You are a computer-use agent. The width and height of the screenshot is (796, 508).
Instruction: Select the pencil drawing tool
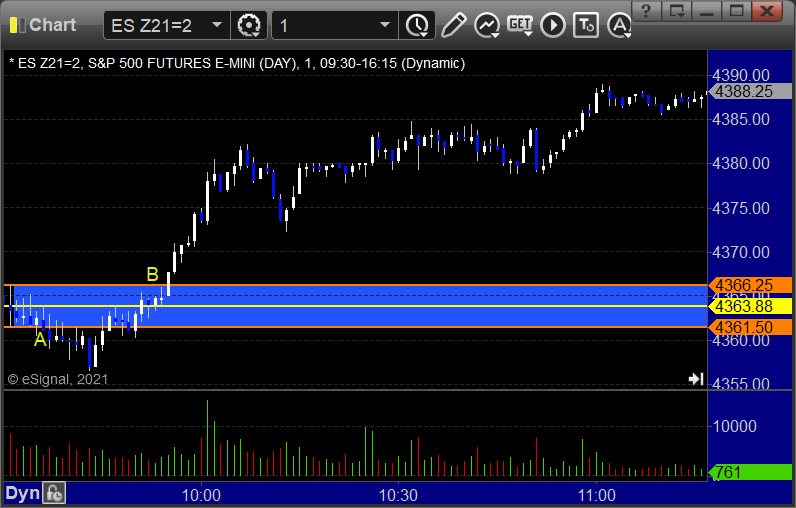click(453, 25)
